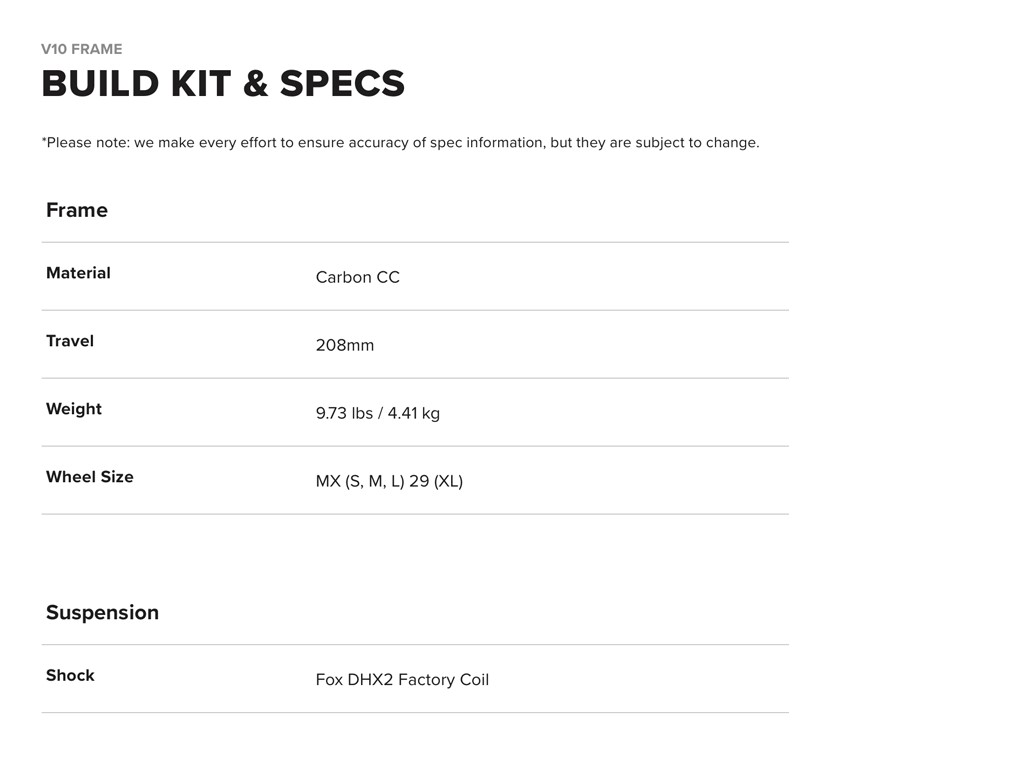
Task: Click the 208mm travel value
Action: (x=345, y=345)
